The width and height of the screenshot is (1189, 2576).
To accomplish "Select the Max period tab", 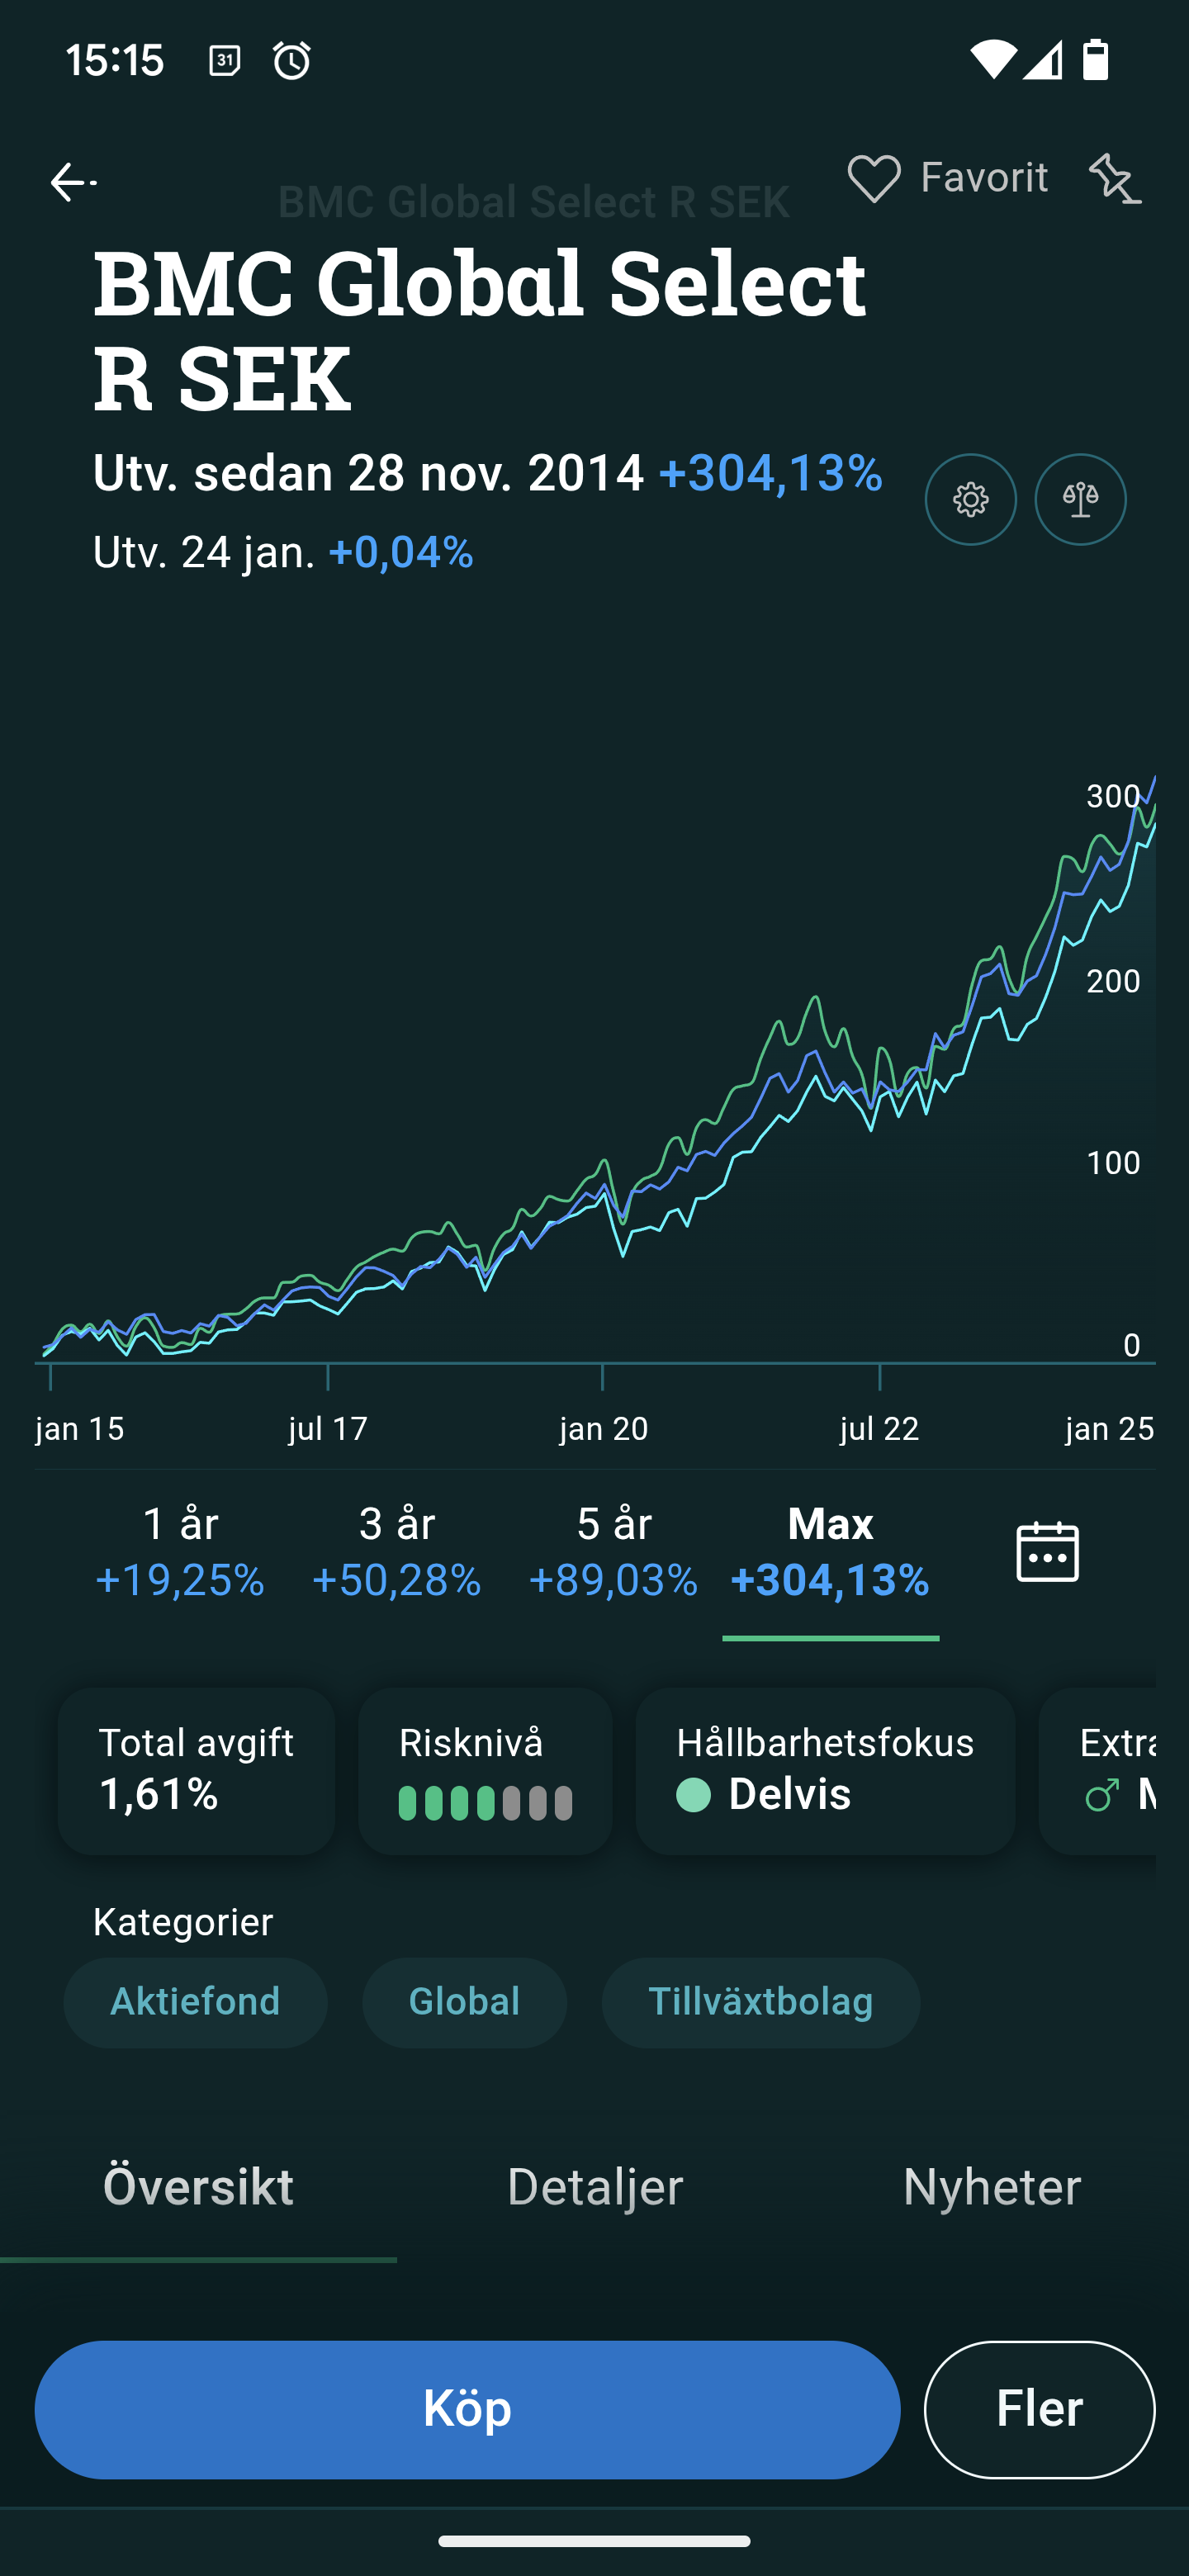I will 830,1551.
